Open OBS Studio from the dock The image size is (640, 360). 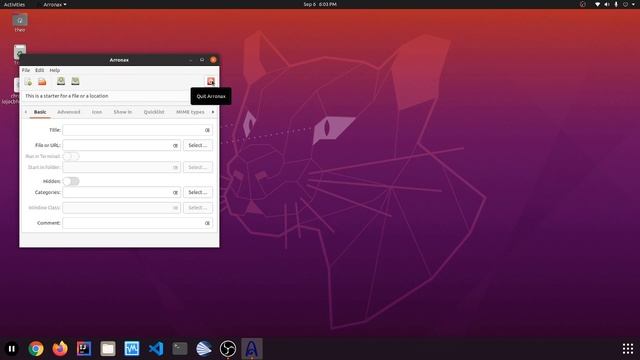click(x=228, y=349)
